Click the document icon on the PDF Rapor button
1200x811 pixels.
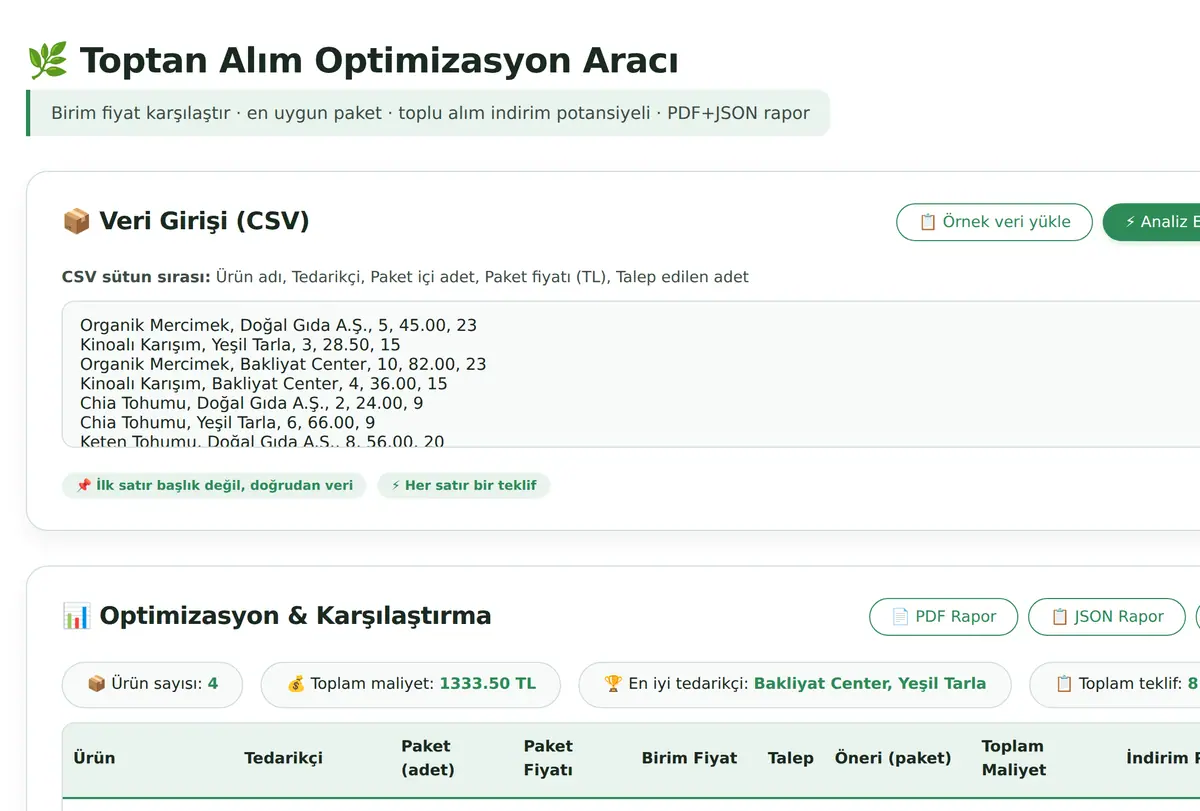[900, 617]
